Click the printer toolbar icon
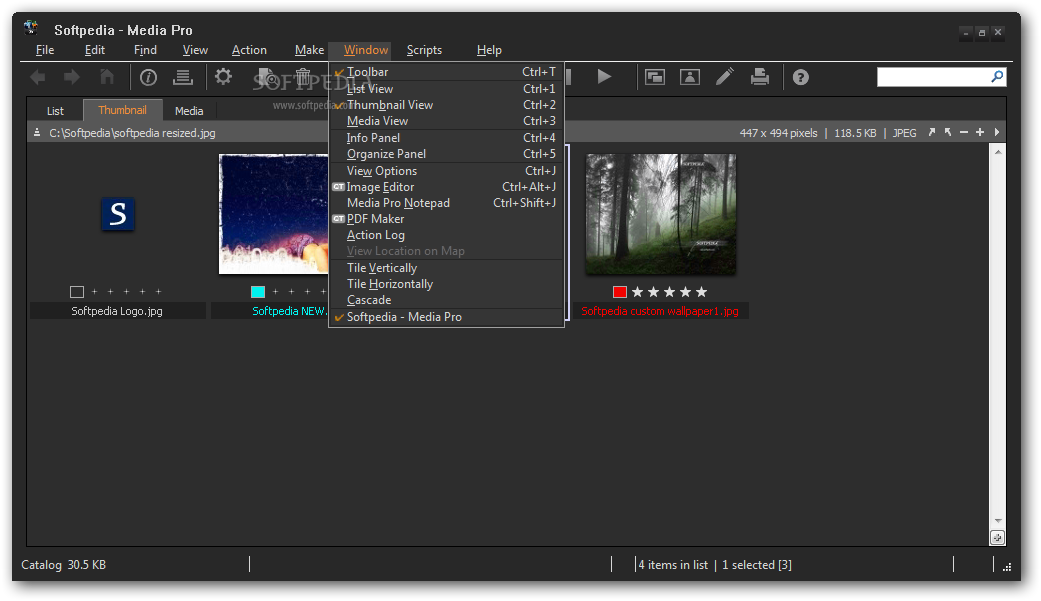The image size is (1041, 601). (x=760, y=77)
